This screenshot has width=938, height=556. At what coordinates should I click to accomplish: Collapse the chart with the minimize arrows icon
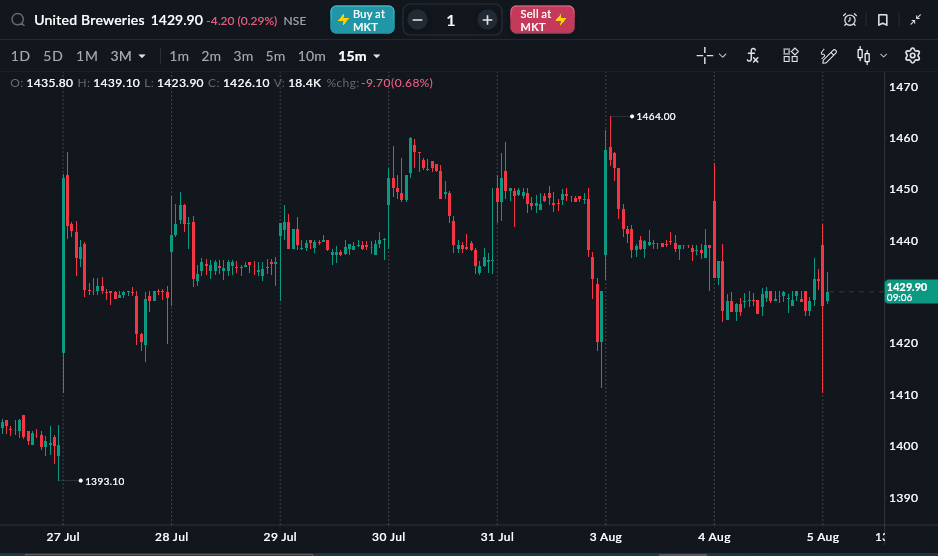coord(915,20)
